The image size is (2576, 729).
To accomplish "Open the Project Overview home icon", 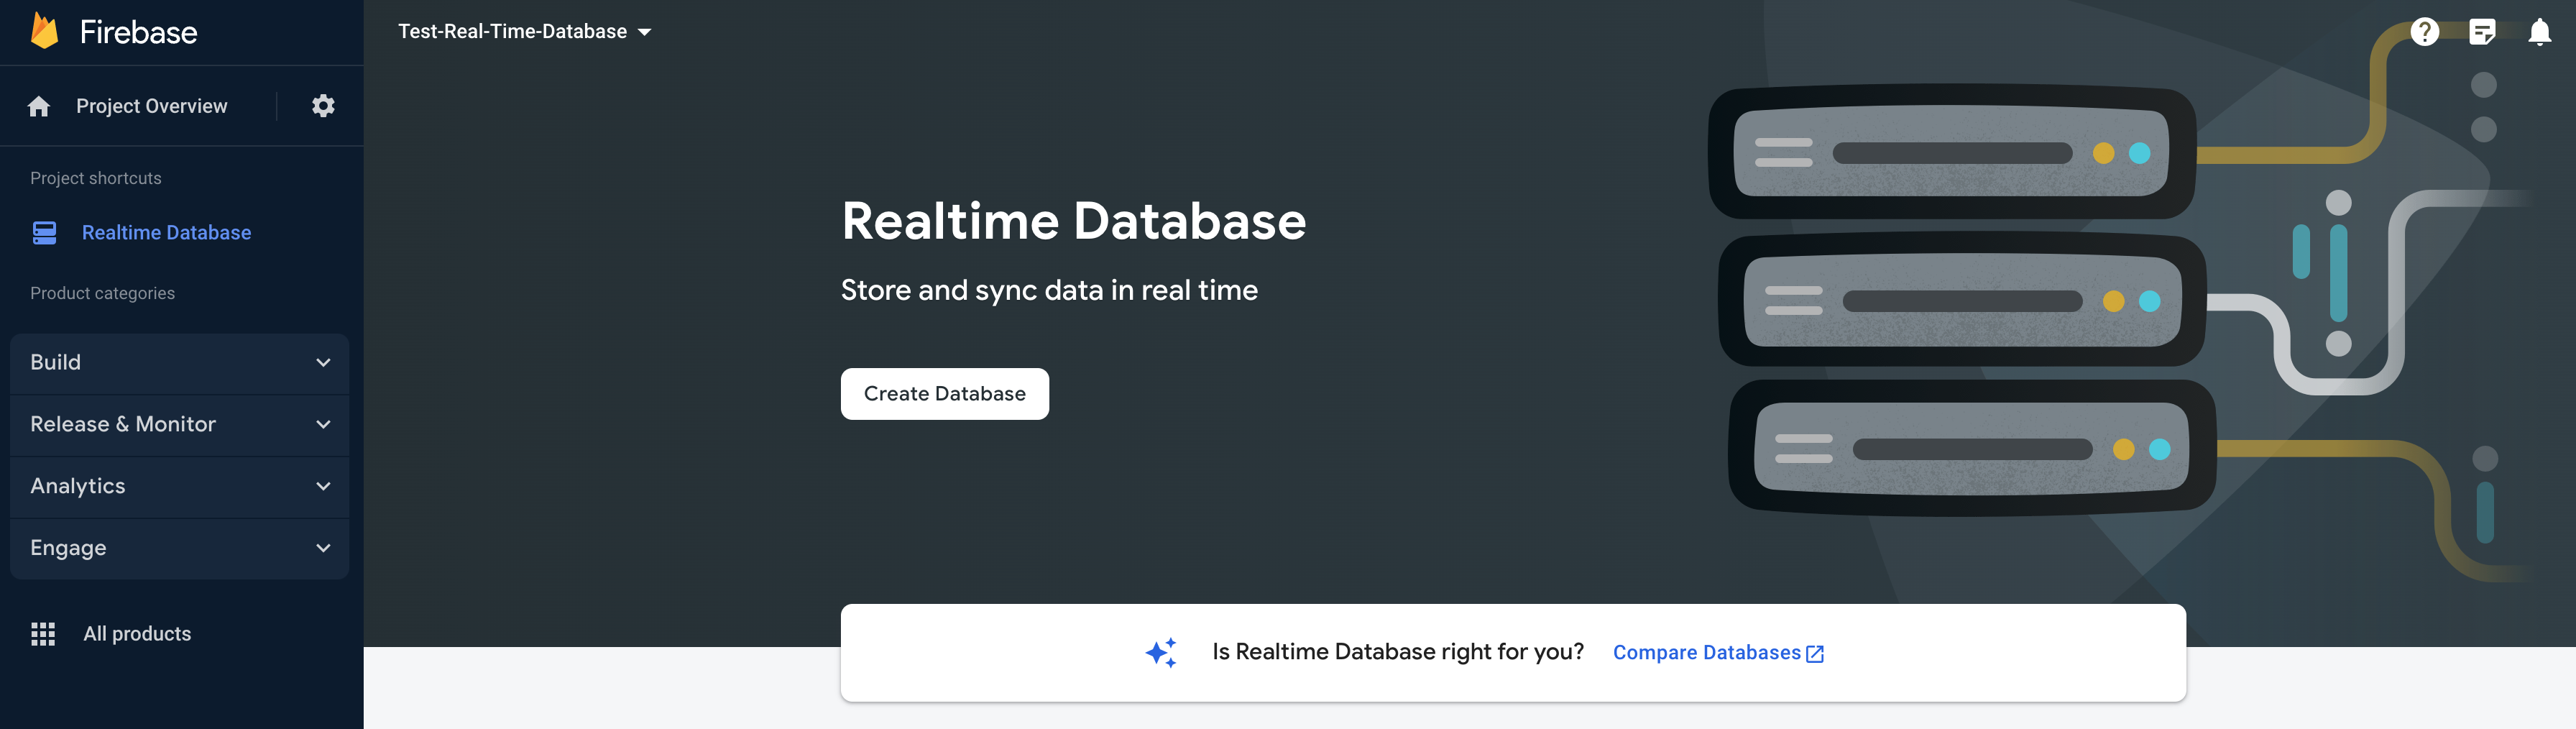I will point(39,106).
